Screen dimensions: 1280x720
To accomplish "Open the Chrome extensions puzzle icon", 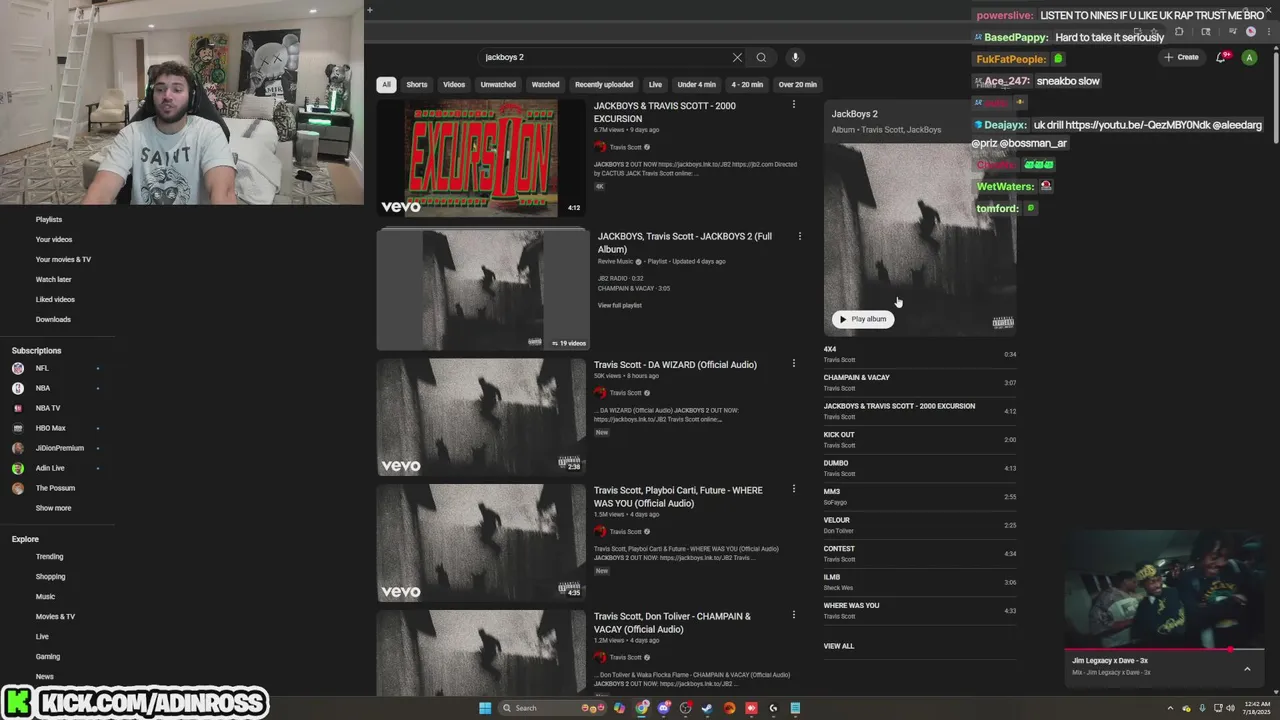I will 1179,31.
